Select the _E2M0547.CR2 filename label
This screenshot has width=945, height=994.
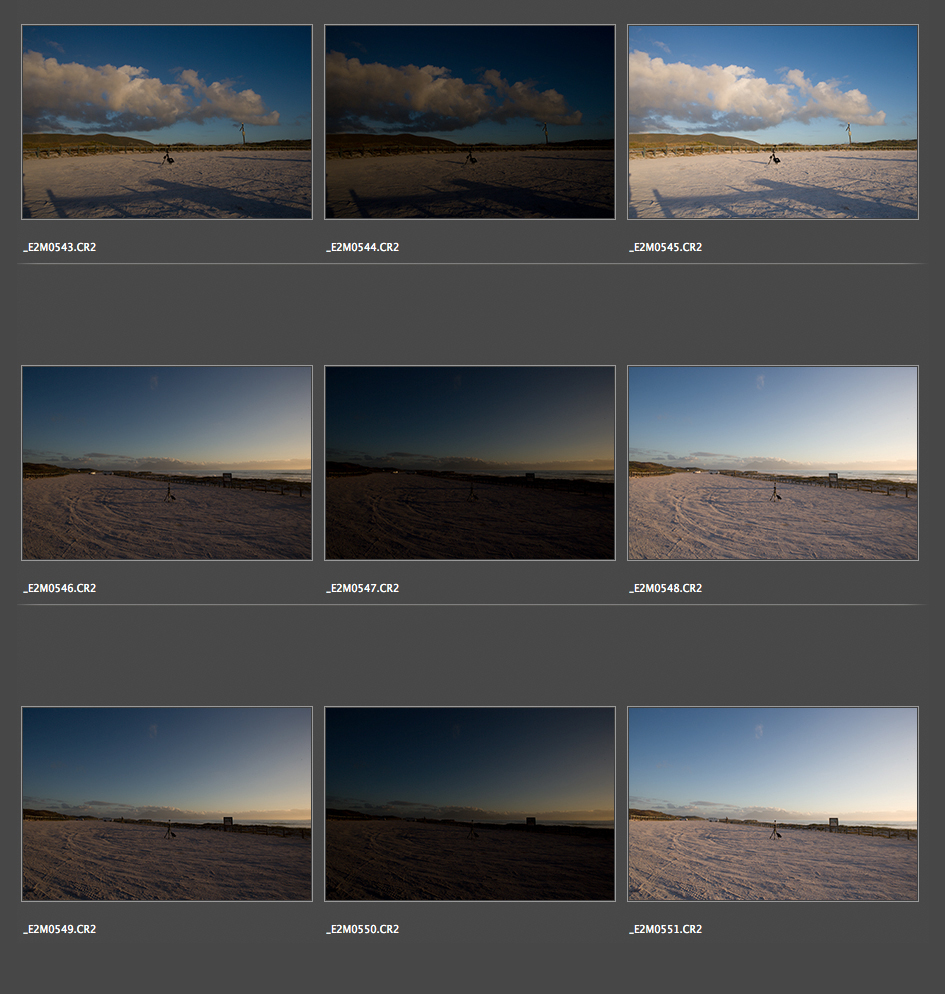(x=362, y=588)
